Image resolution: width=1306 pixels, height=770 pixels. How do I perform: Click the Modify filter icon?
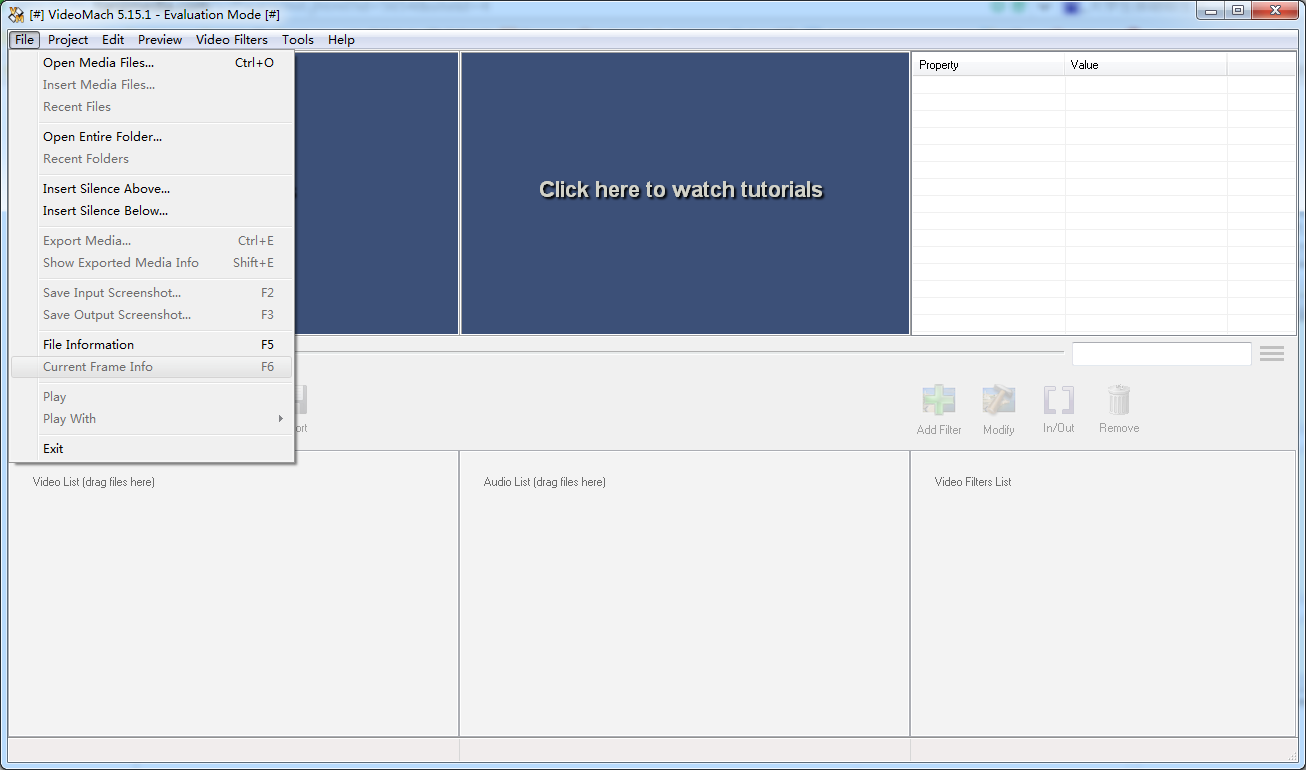(998, 401)
